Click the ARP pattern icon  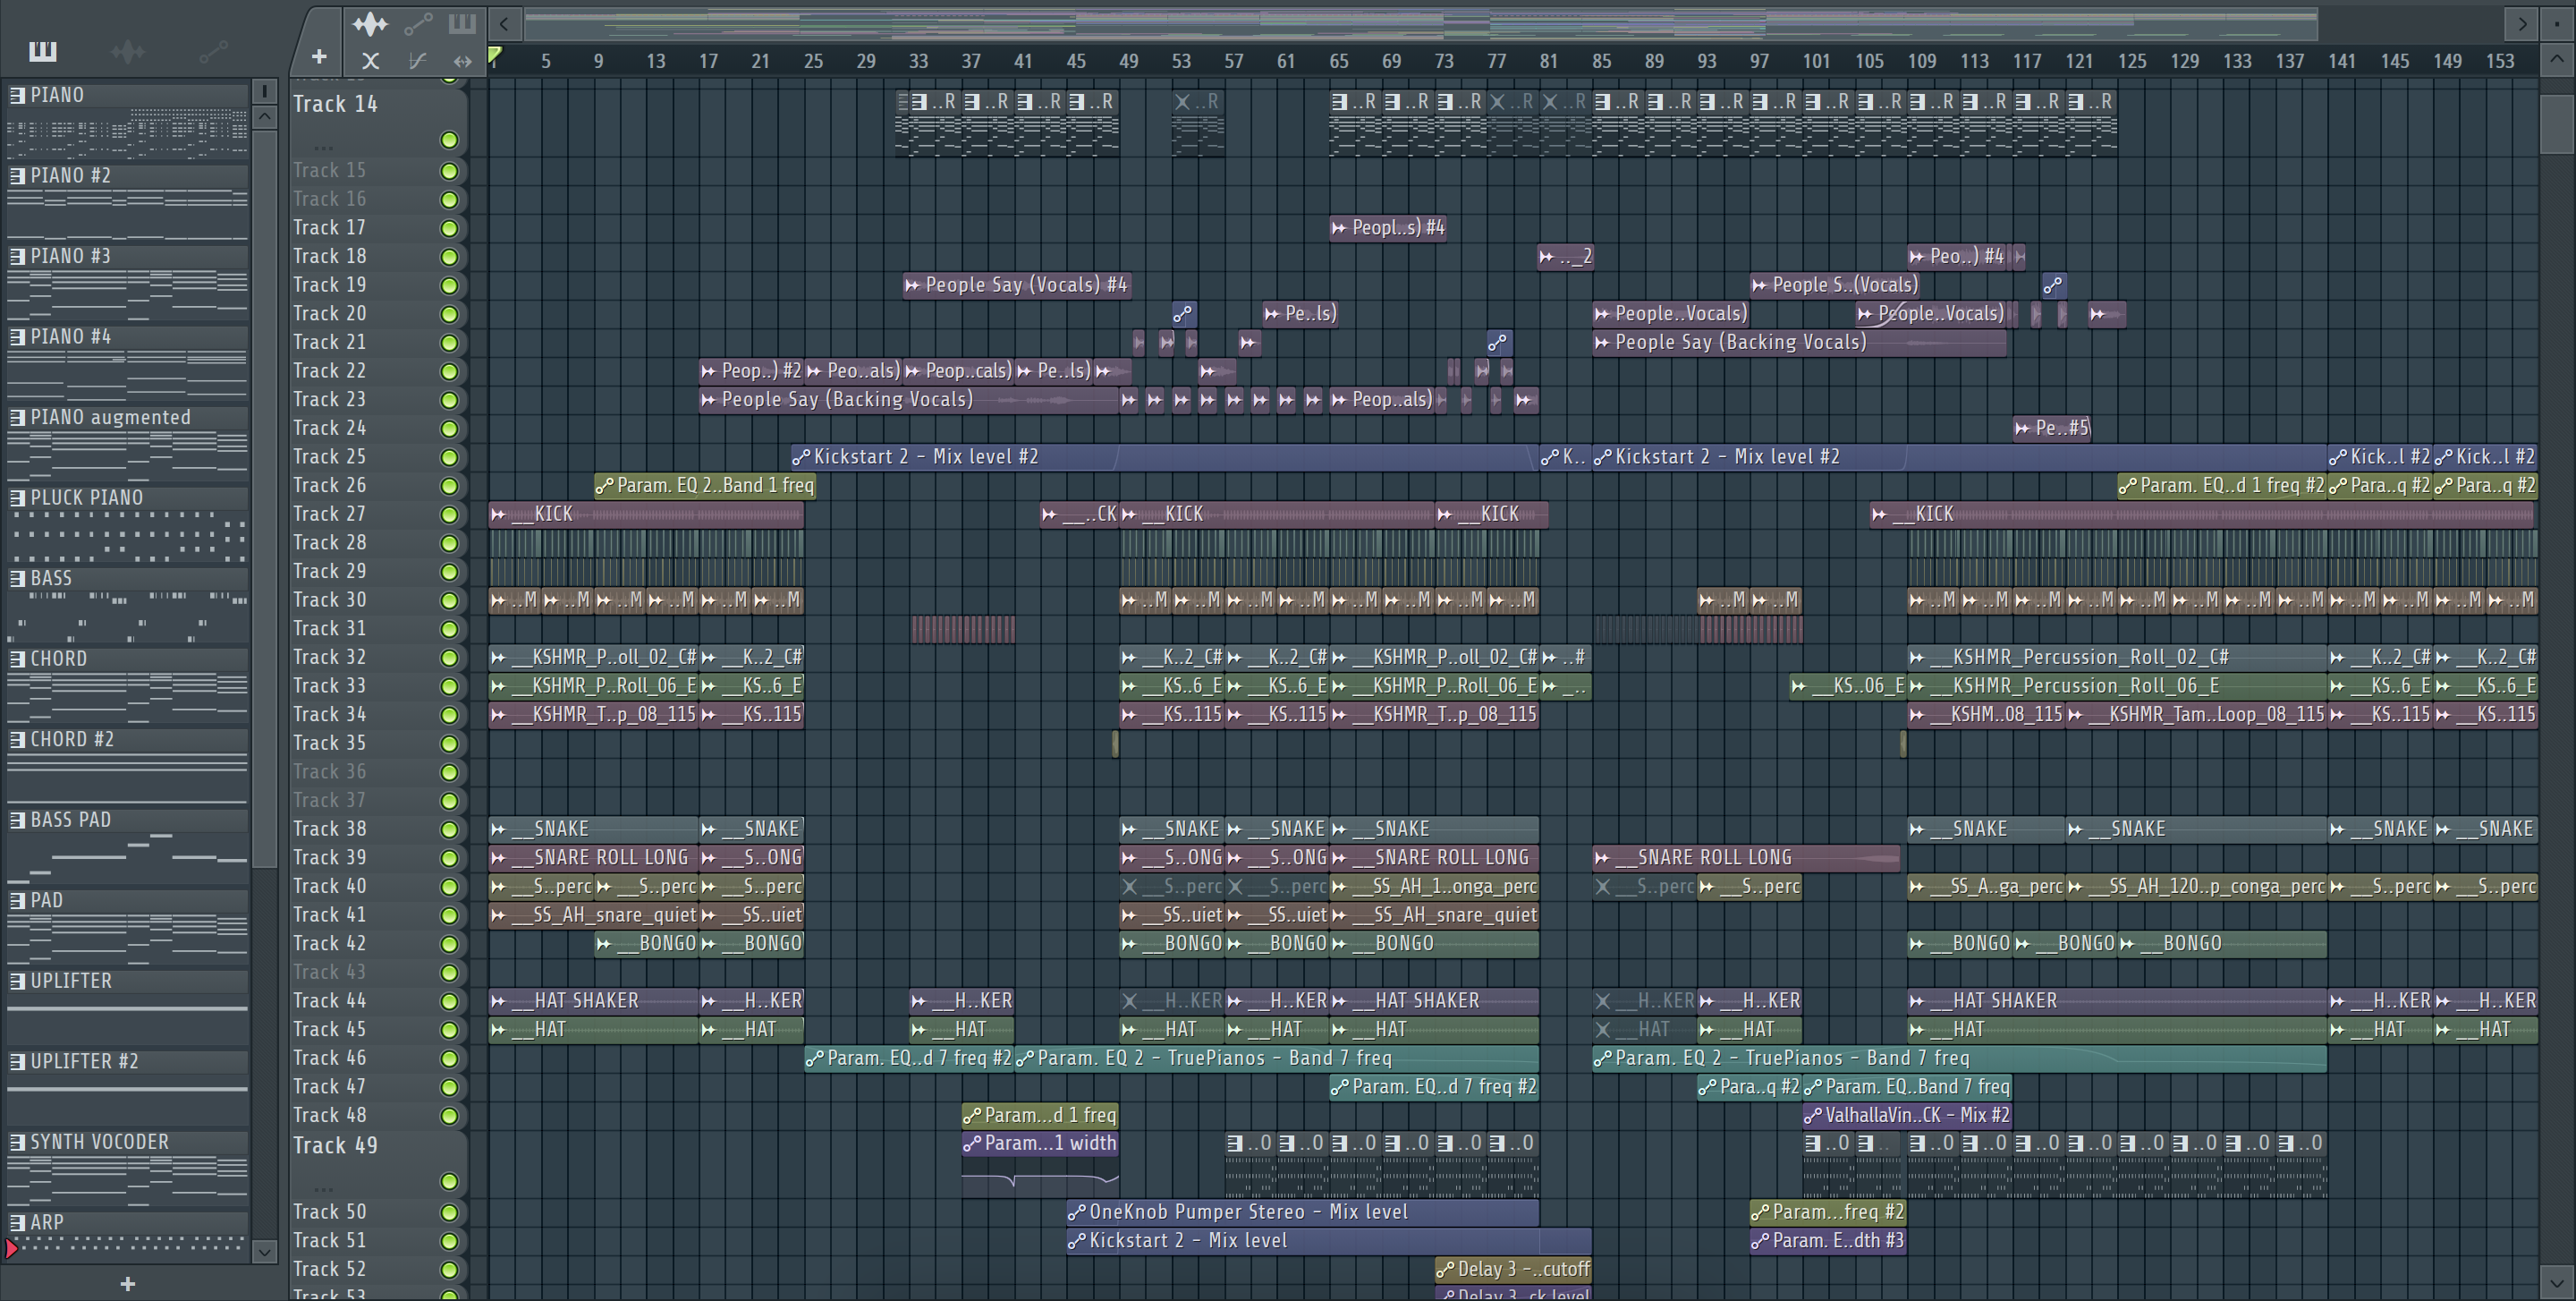tap(17, 1222)
